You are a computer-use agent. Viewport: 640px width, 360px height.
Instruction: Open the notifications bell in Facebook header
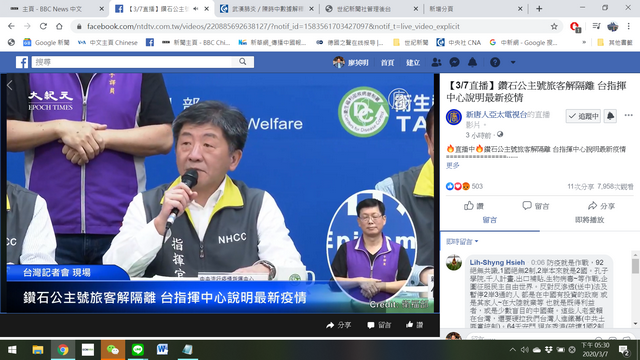(472, 62)
